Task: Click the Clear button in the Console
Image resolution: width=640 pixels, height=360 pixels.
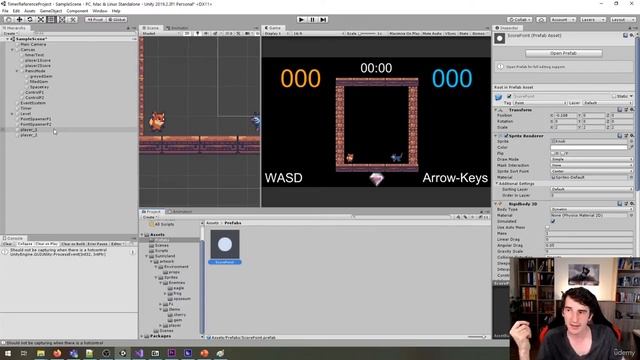Action: (8, 244)
